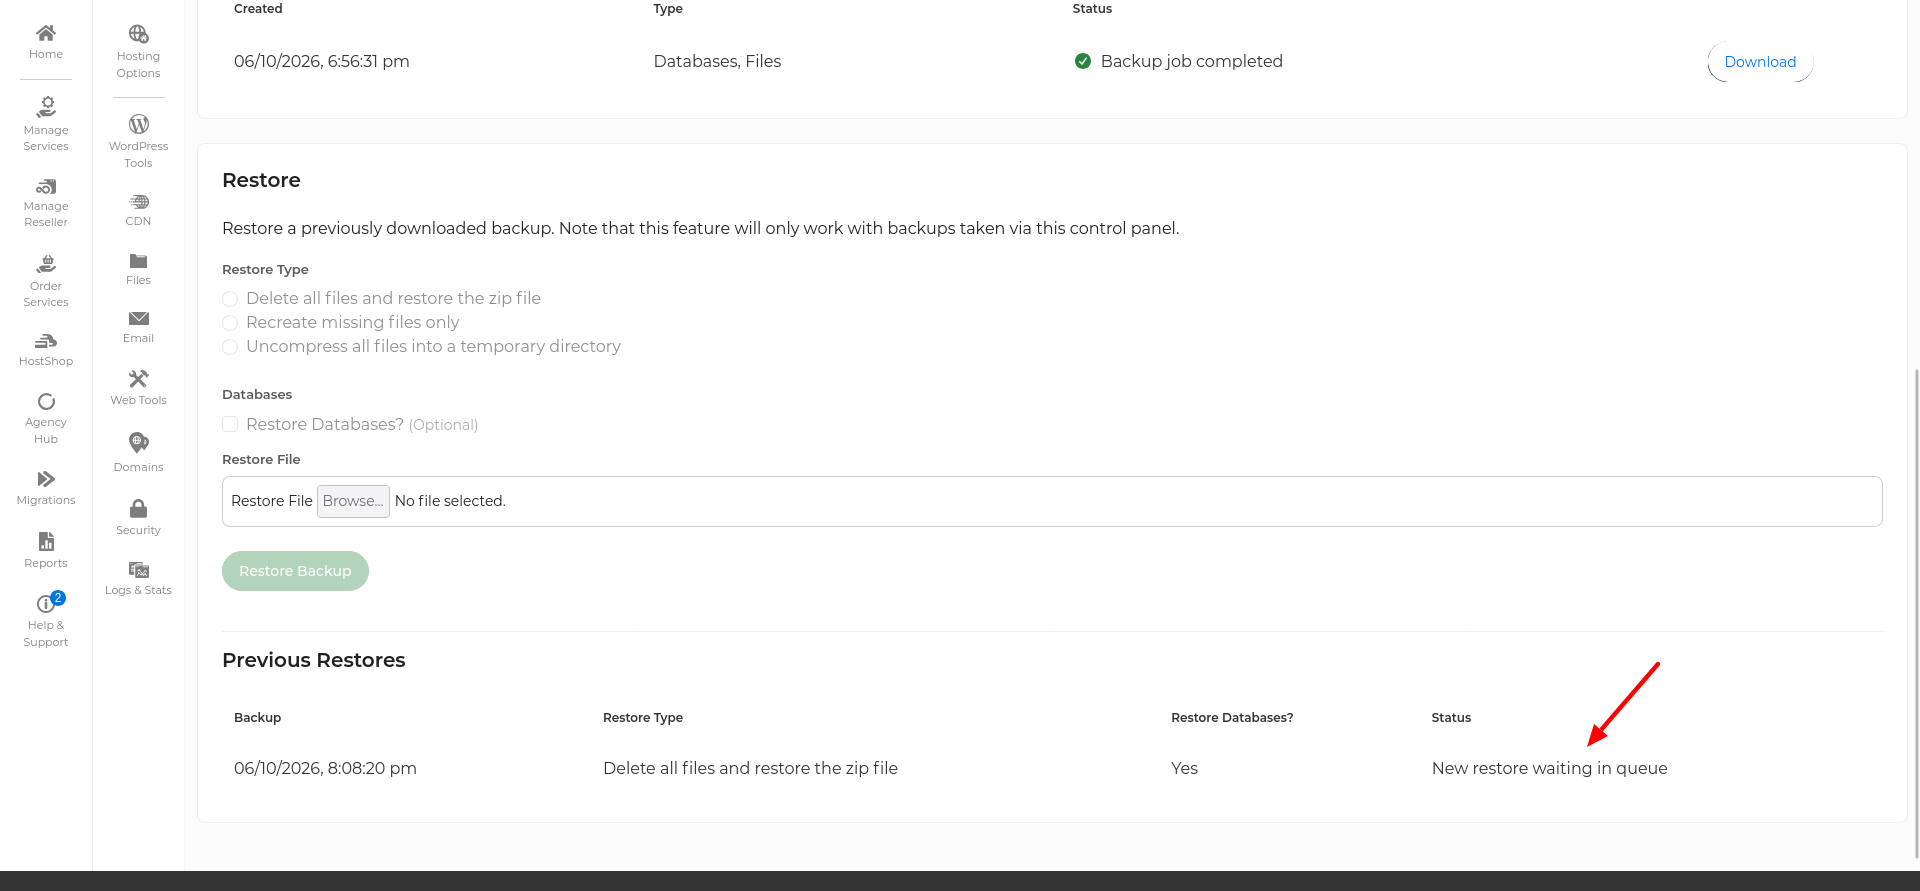Open the Domains section

tap(138, 452)
